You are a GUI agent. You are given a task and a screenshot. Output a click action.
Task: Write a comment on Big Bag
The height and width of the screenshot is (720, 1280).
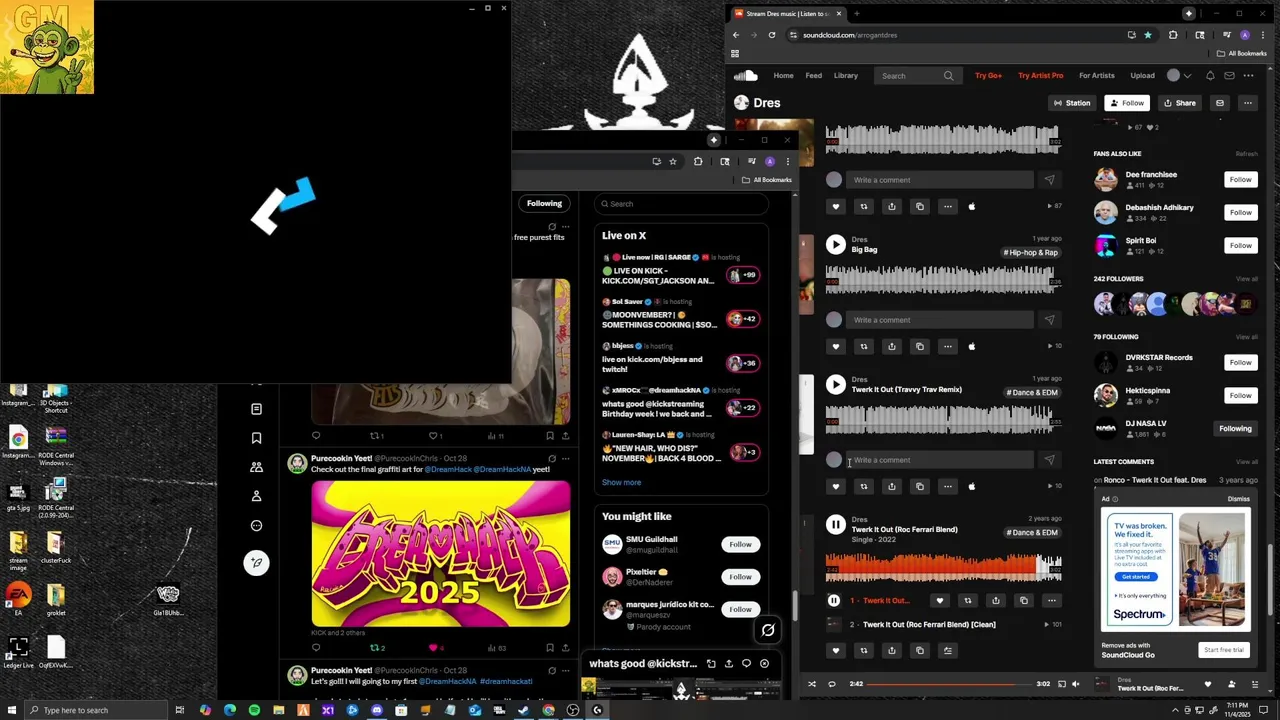940,320
